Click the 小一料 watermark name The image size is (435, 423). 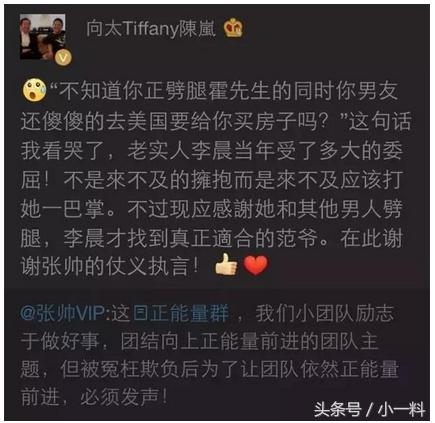[401, 409]
